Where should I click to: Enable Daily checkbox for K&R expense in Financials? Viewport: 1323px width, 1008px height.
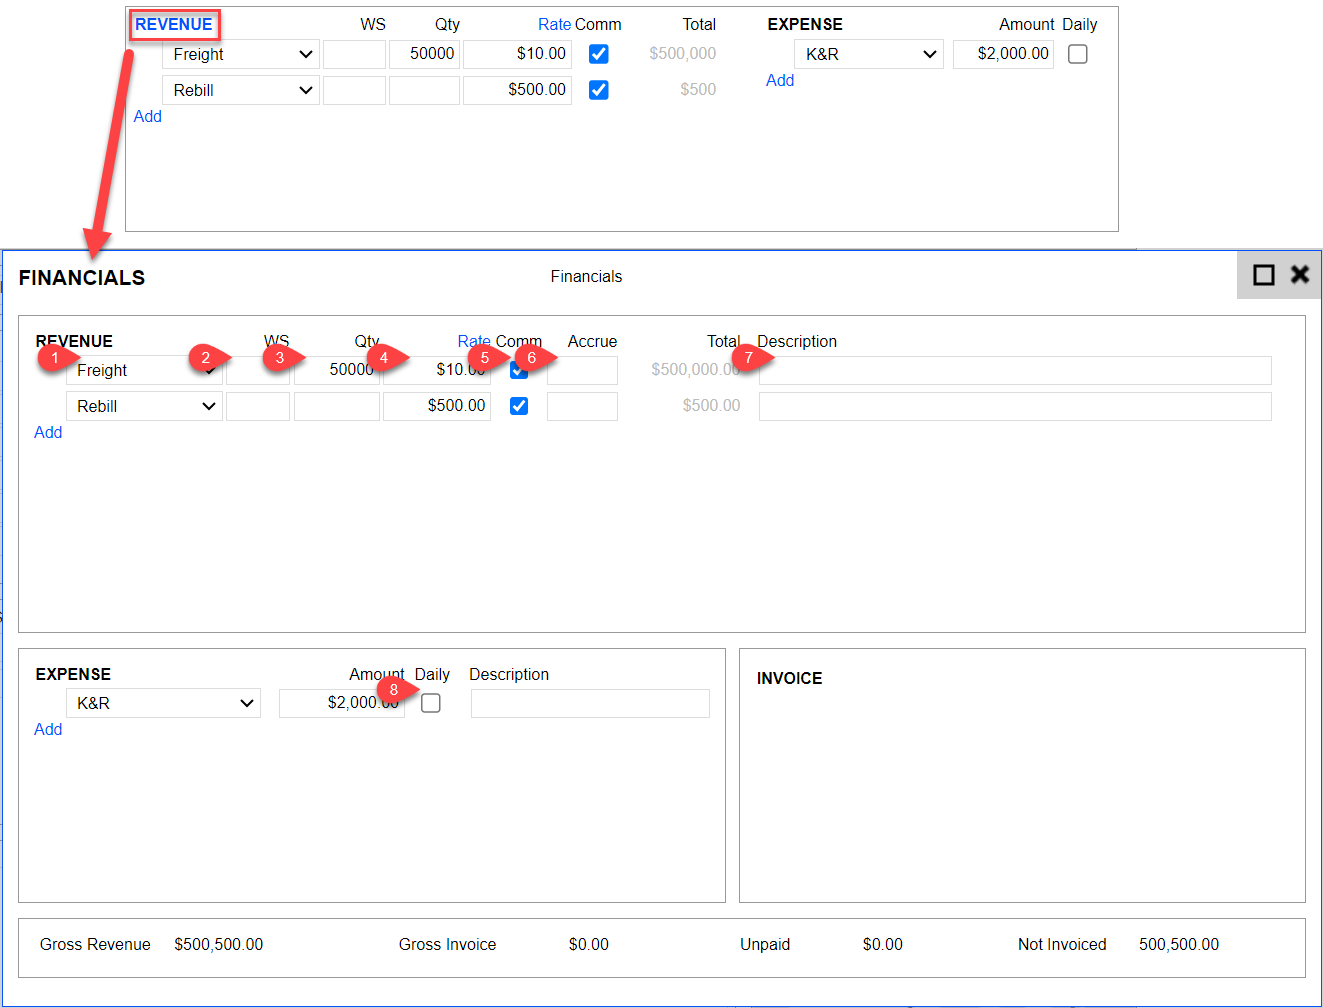coord(431,703)
